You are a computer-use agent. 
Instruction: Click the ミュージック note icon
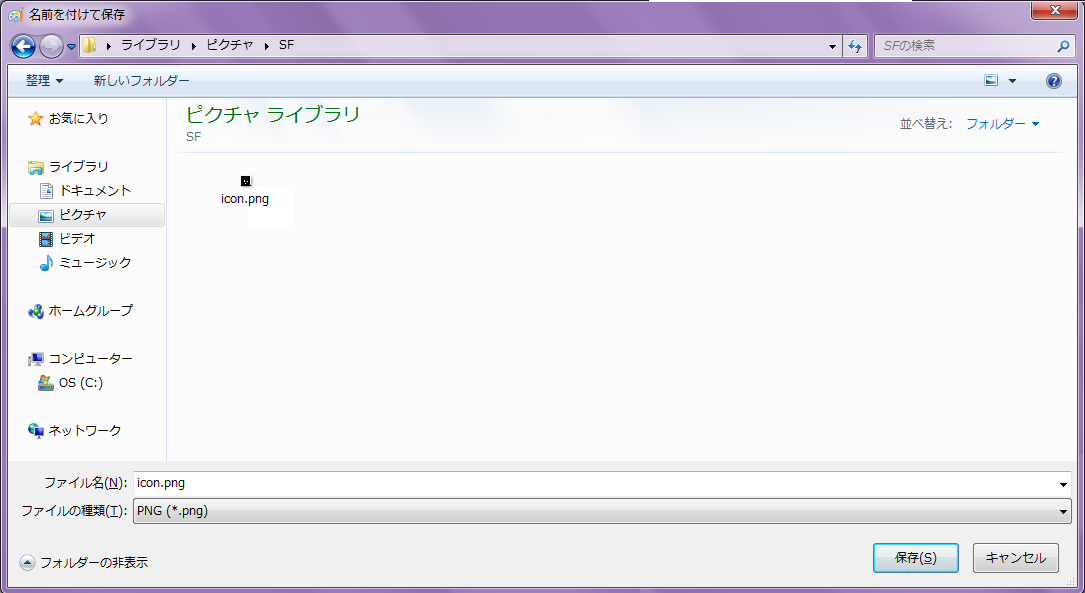[x=46, y=263]
